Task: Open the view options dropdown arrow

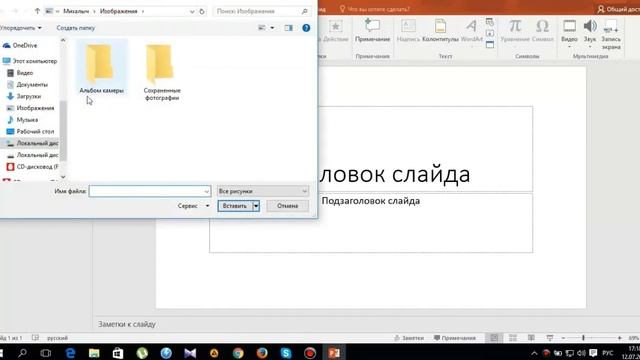Action: click(x=272, y=28)
